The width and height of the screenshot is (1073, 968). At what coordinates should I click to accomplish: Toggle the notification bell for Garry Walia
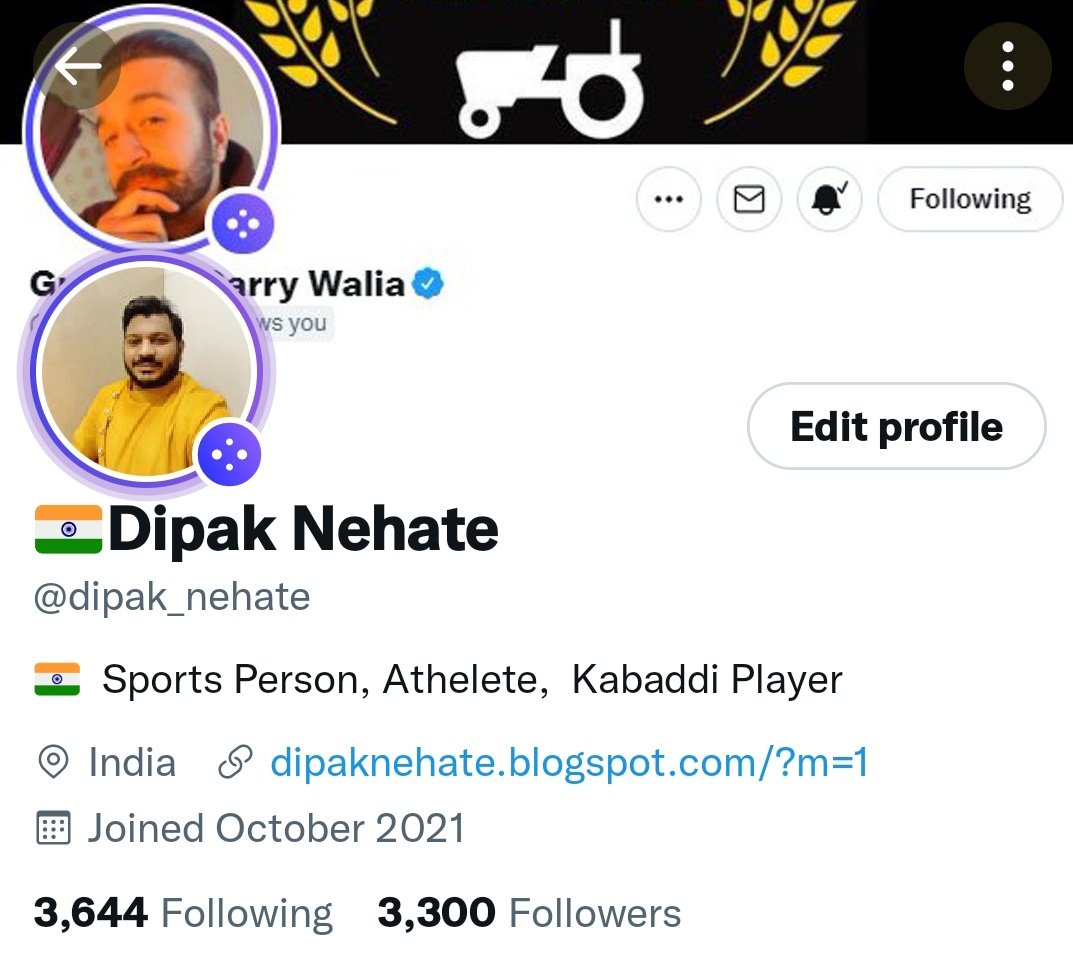[829, 199]
